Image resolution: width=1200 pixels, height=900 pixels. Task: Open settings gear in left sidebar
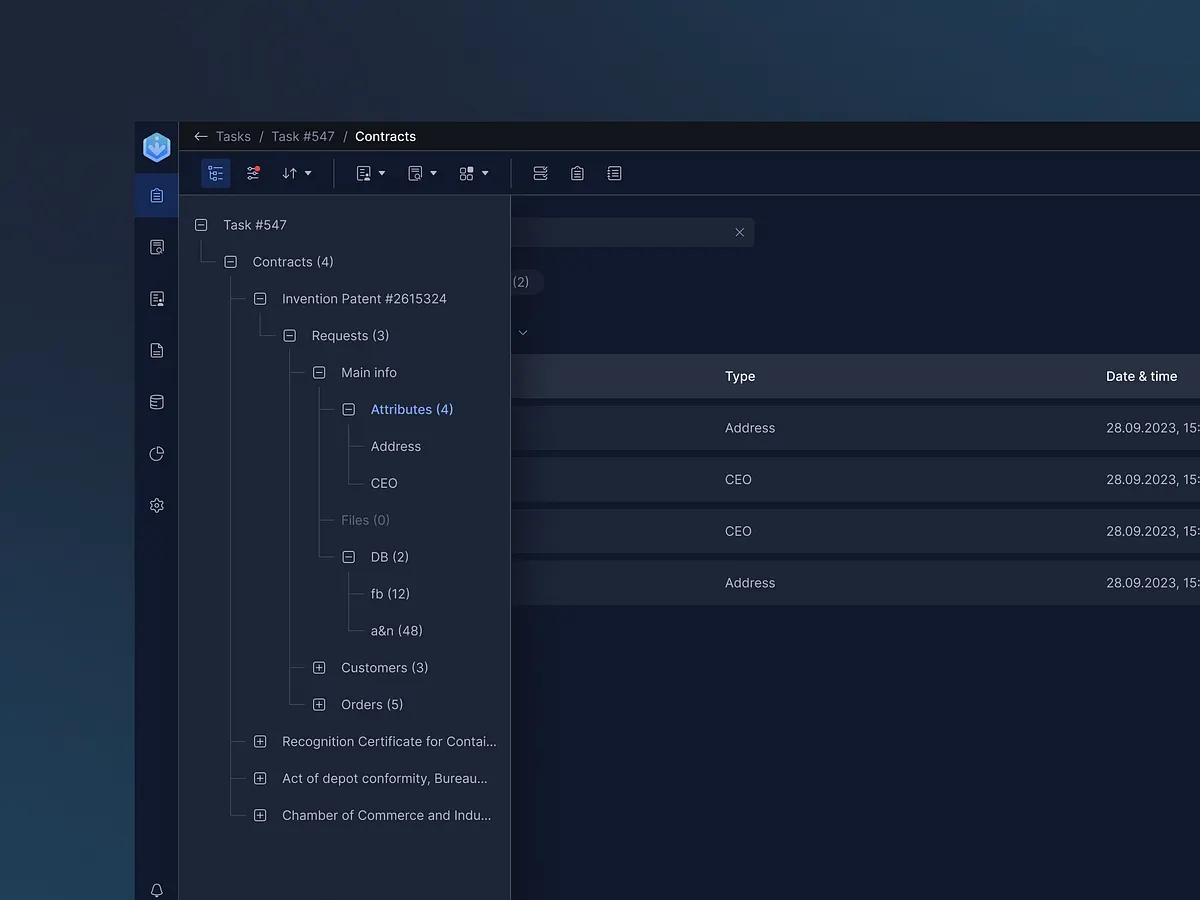coord(157,506)
